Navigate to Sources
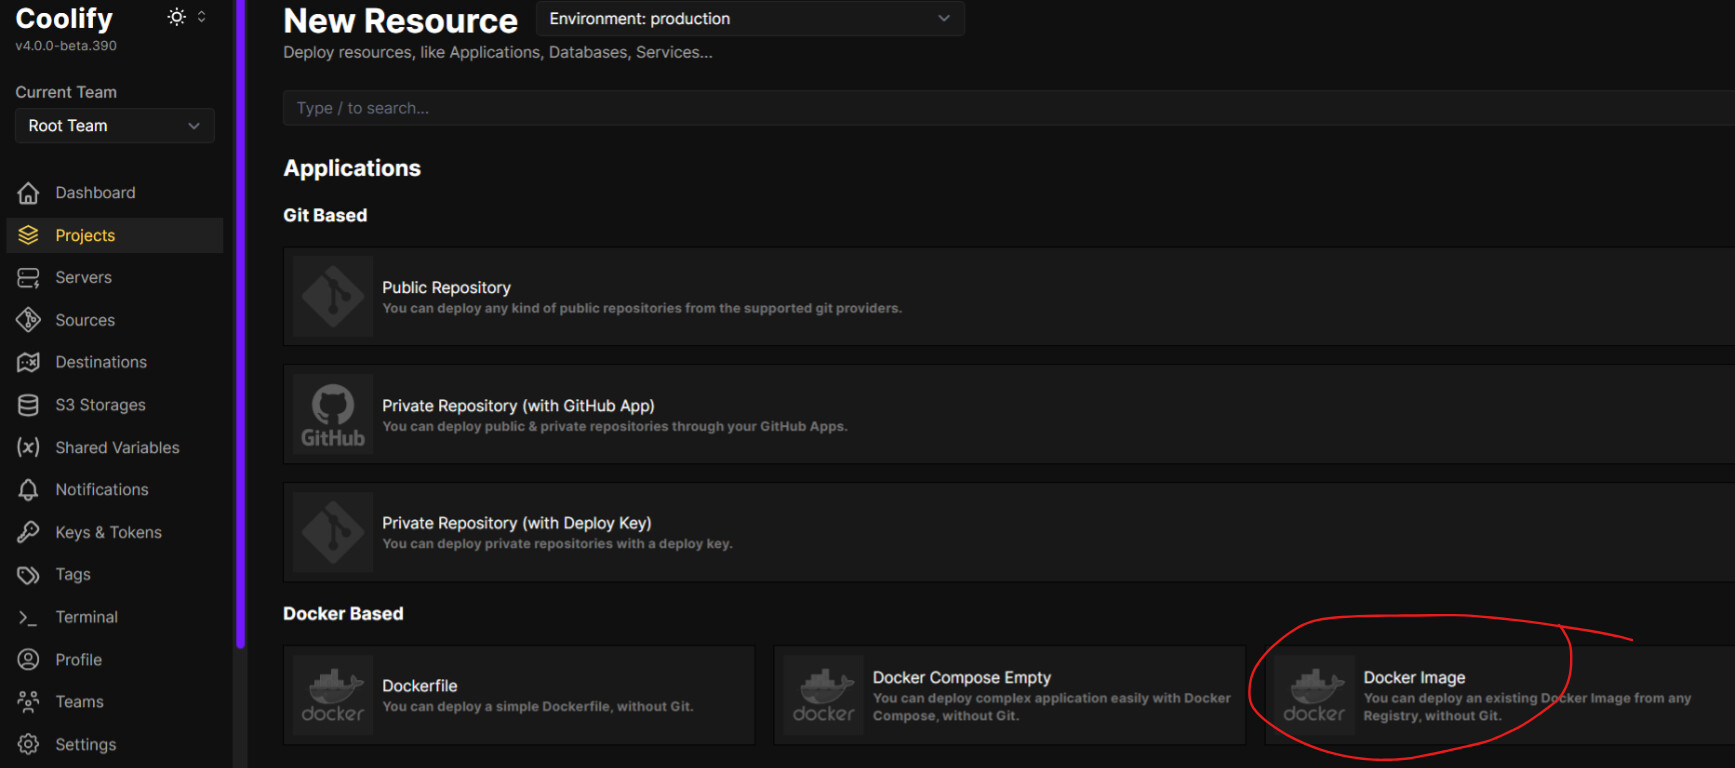The width and height of the screenshot is (1735, 768). coord(115,320)
